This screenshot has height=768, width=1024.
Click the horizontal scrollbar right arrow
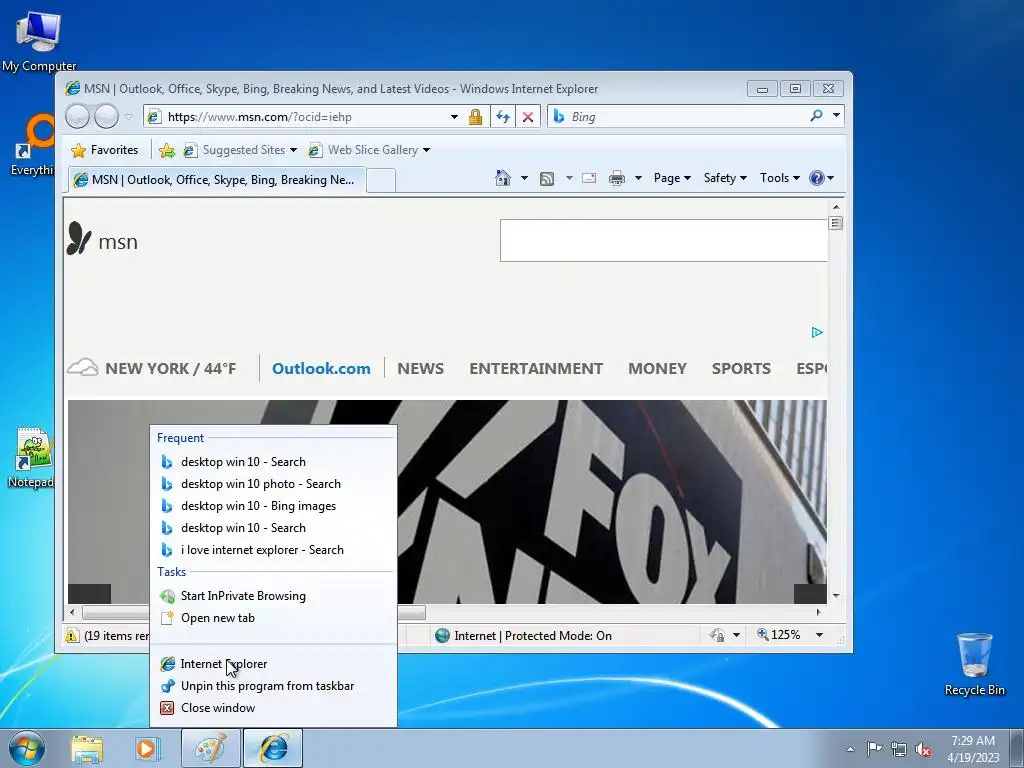point(818,612)
